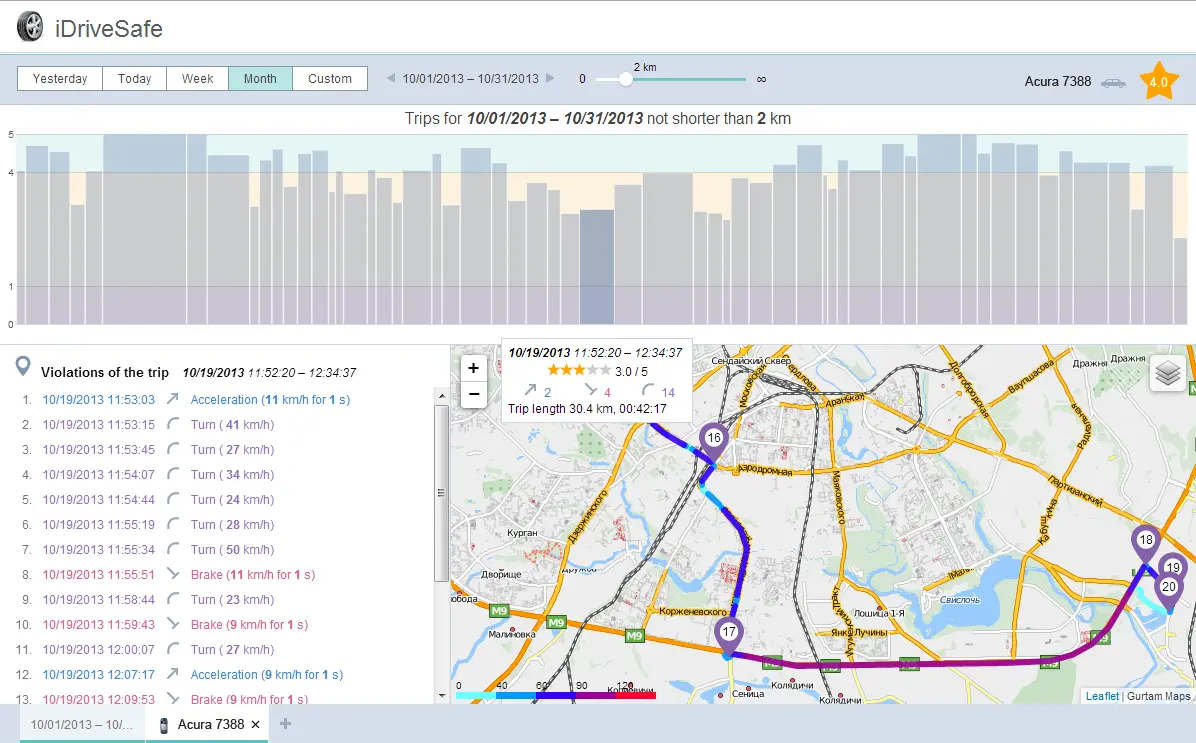Select the Month period filter
Viewport: 1196px width, 743px height.
point(260,79)
